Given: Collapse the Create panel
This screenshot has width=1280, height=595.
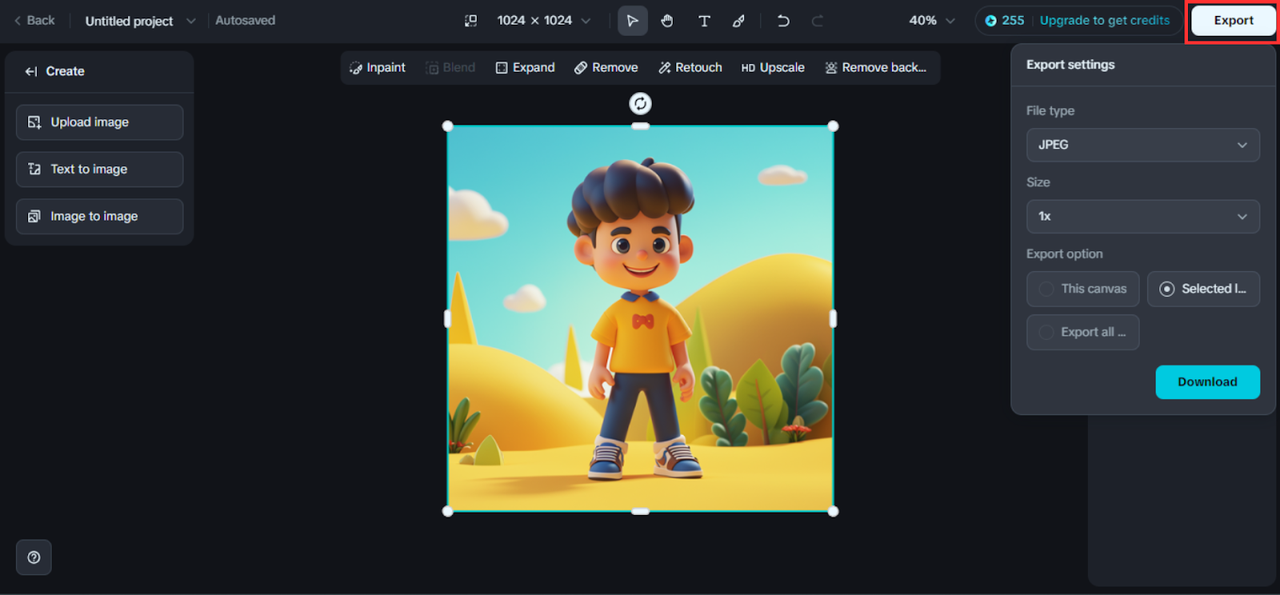Looking at the screenshot, I should coord(31,71).
